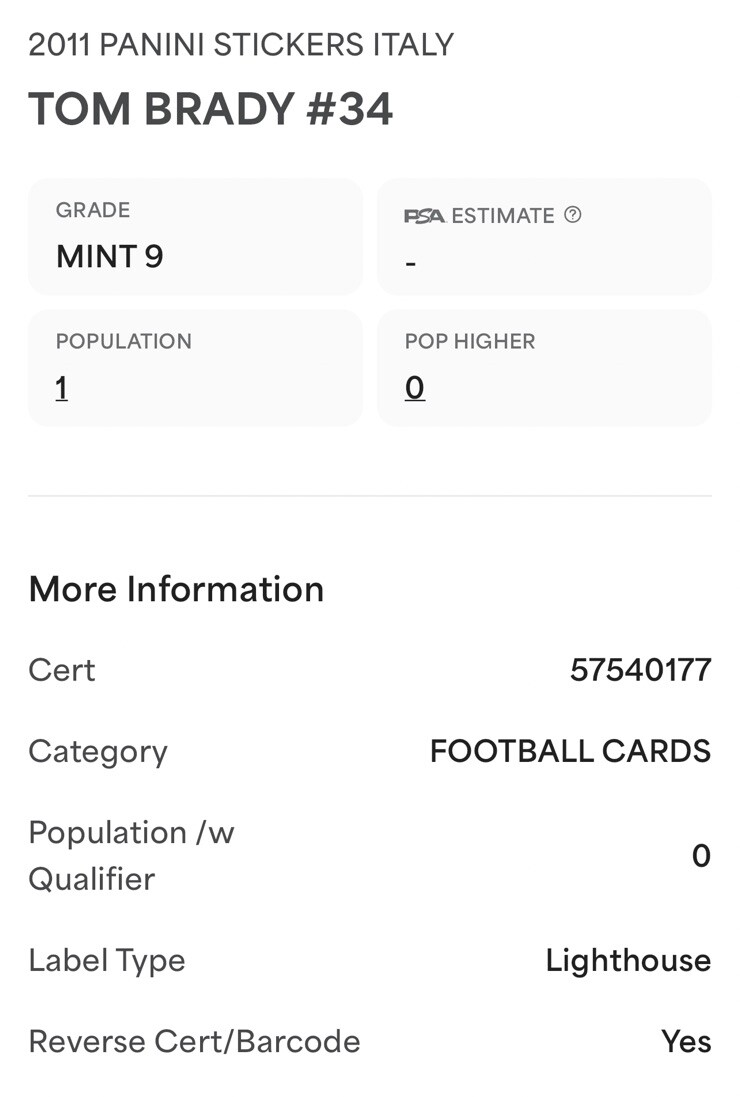The image size is (740, 1097).
Task: Tap the PSA ESTIMATE label text
Action: (502, 216)
